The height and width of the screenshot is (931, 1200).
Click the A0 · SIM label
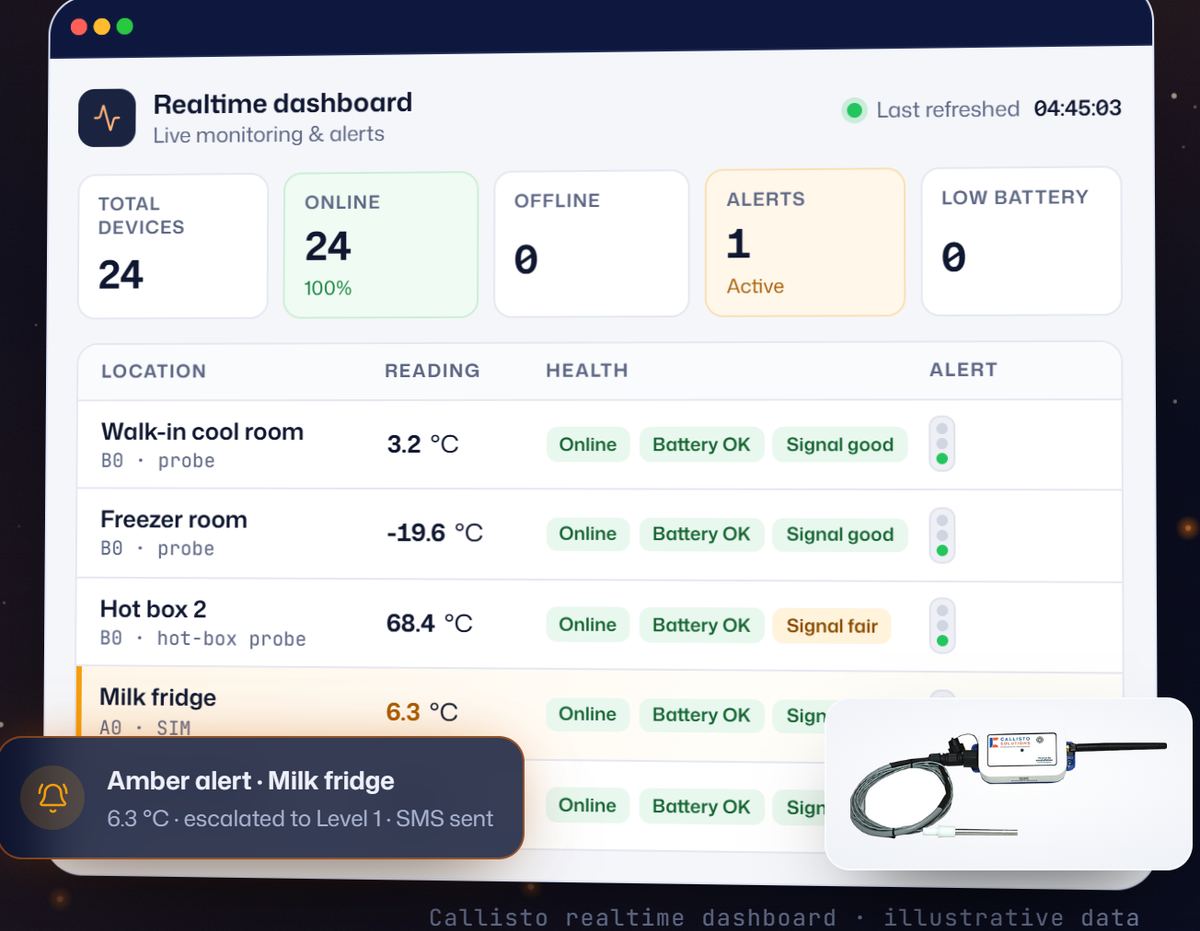click(x=145, y=727)
